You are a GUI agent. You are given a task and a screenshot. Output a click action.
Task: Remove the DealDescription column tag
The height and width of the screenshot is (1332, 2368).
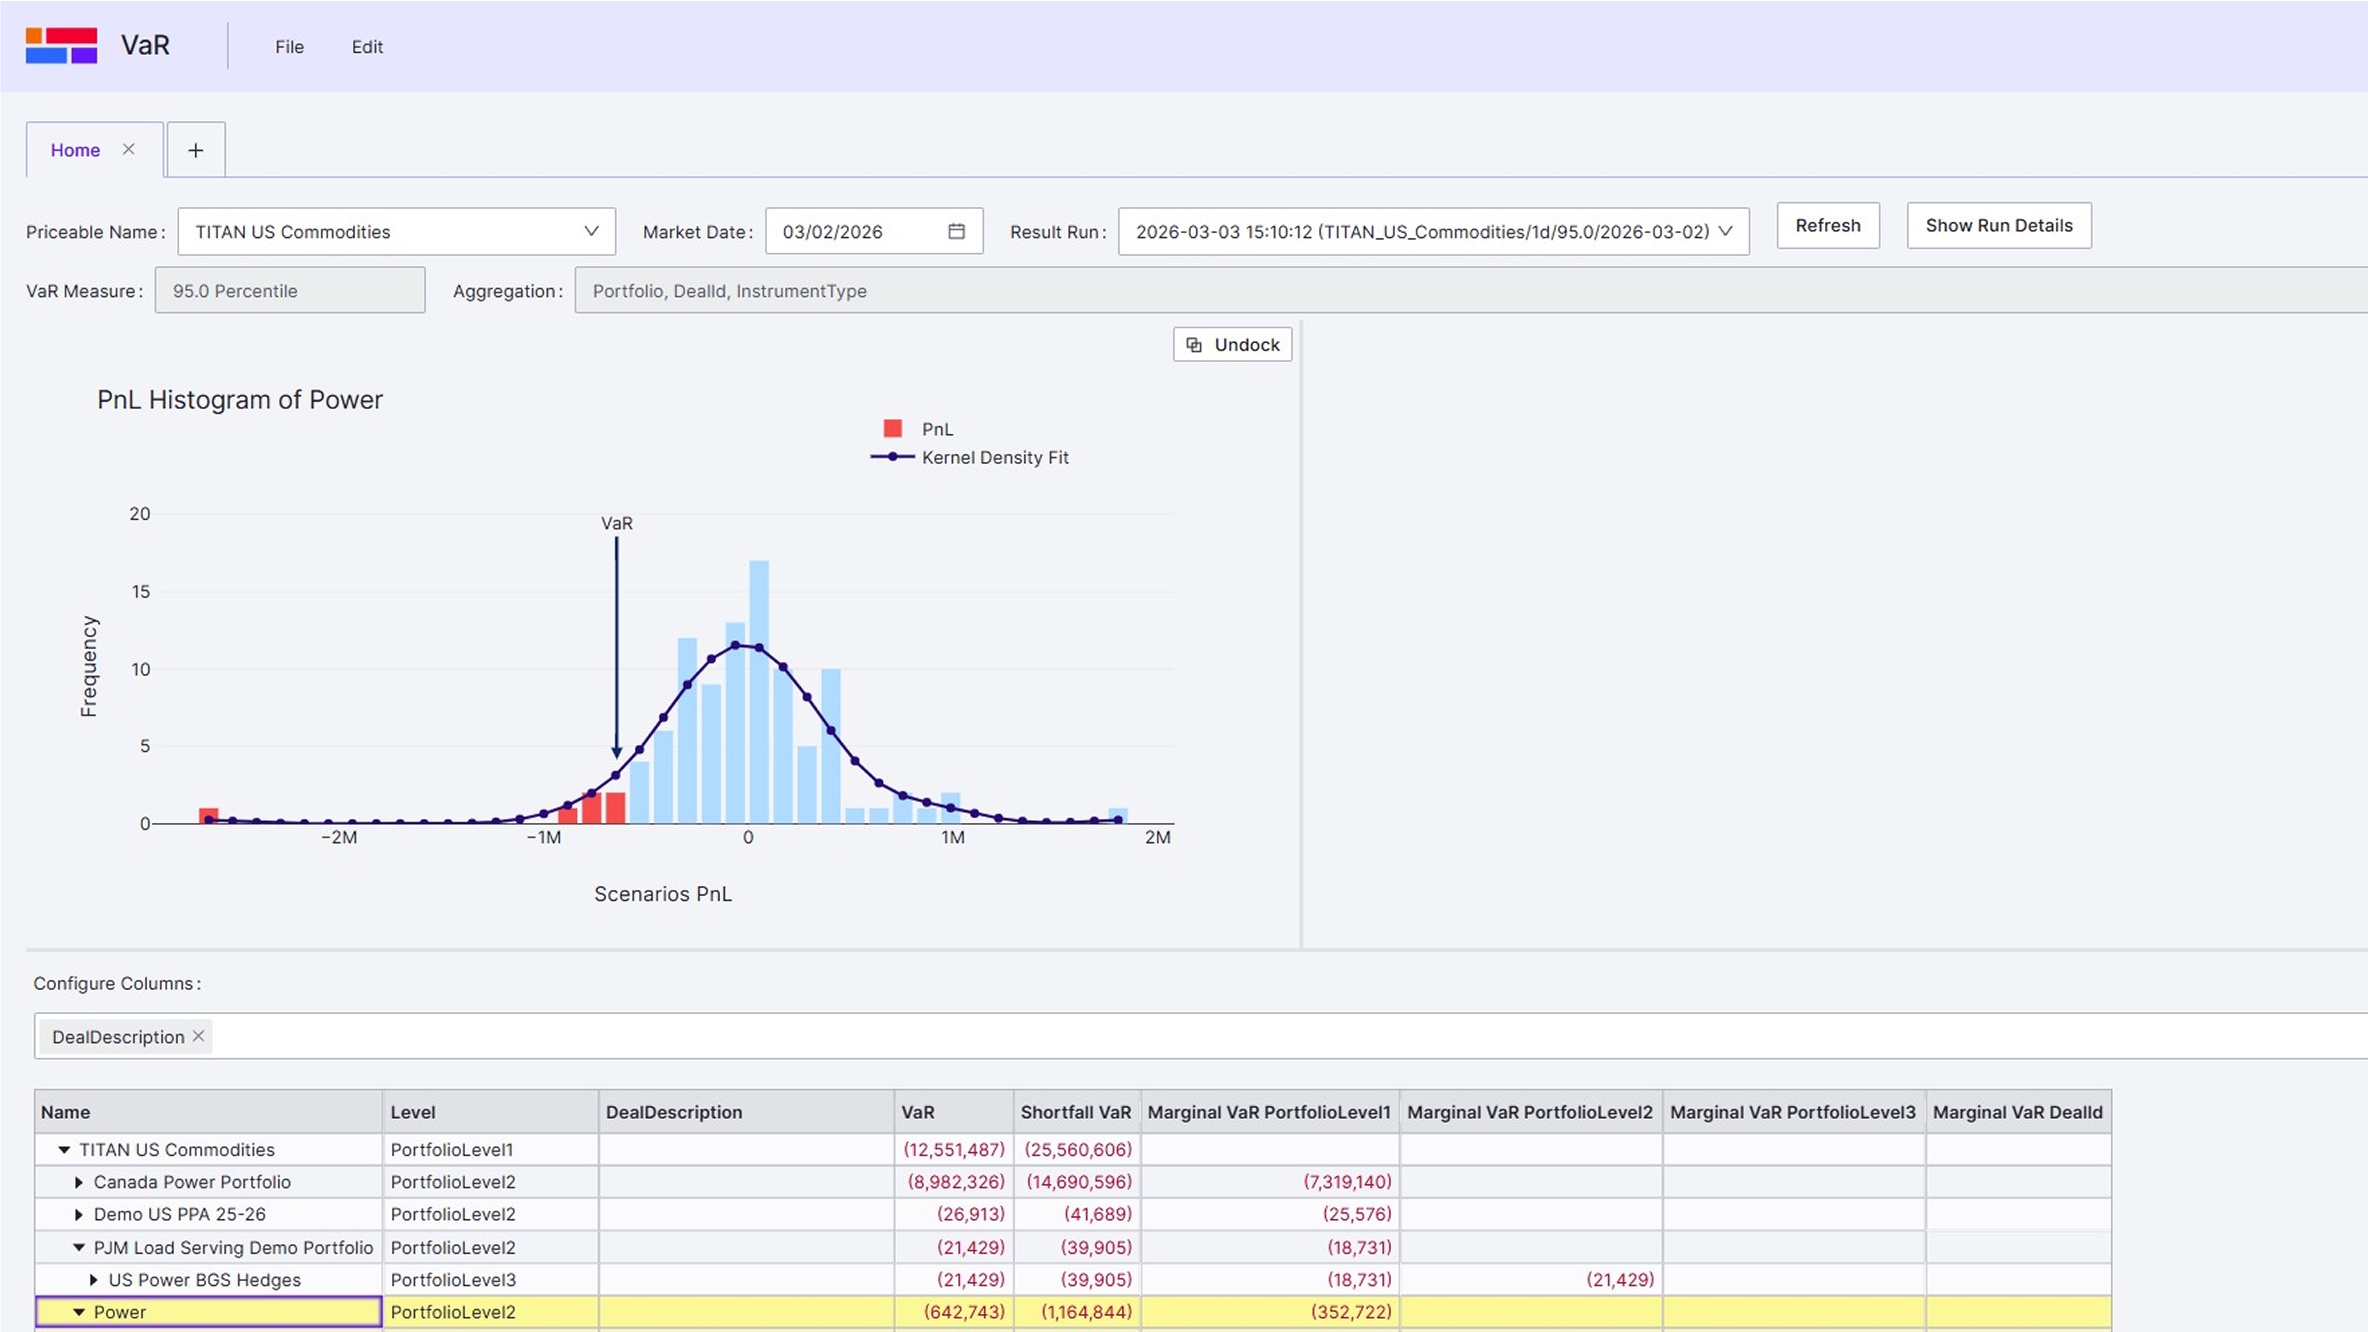(199, 1036)
